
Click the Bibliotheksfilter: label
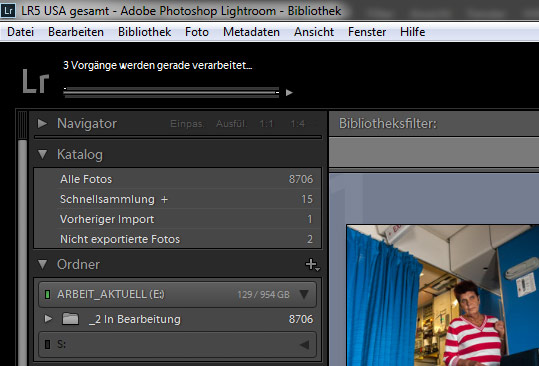click(x=388, y=123)
